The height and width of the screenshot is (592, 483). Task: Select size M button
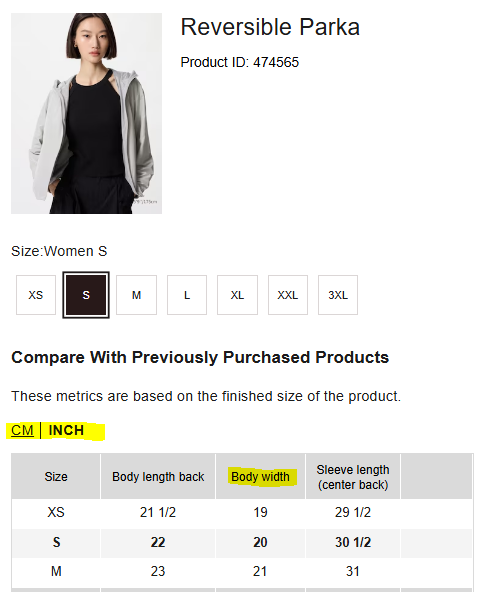pyautogui.click(x=136, y=295)
